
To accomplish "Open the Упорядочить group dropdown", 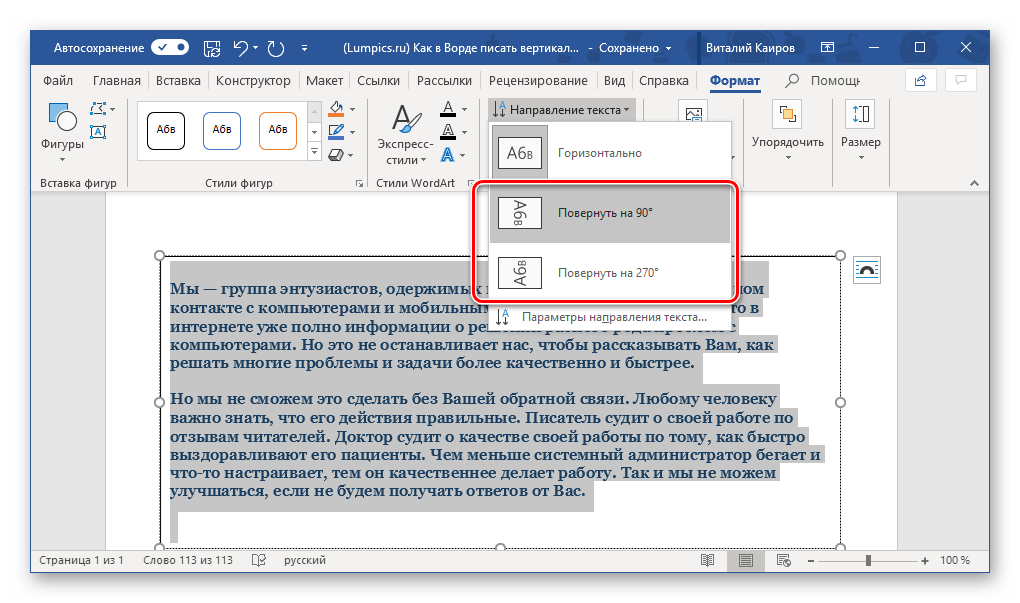I will point(788,132).
